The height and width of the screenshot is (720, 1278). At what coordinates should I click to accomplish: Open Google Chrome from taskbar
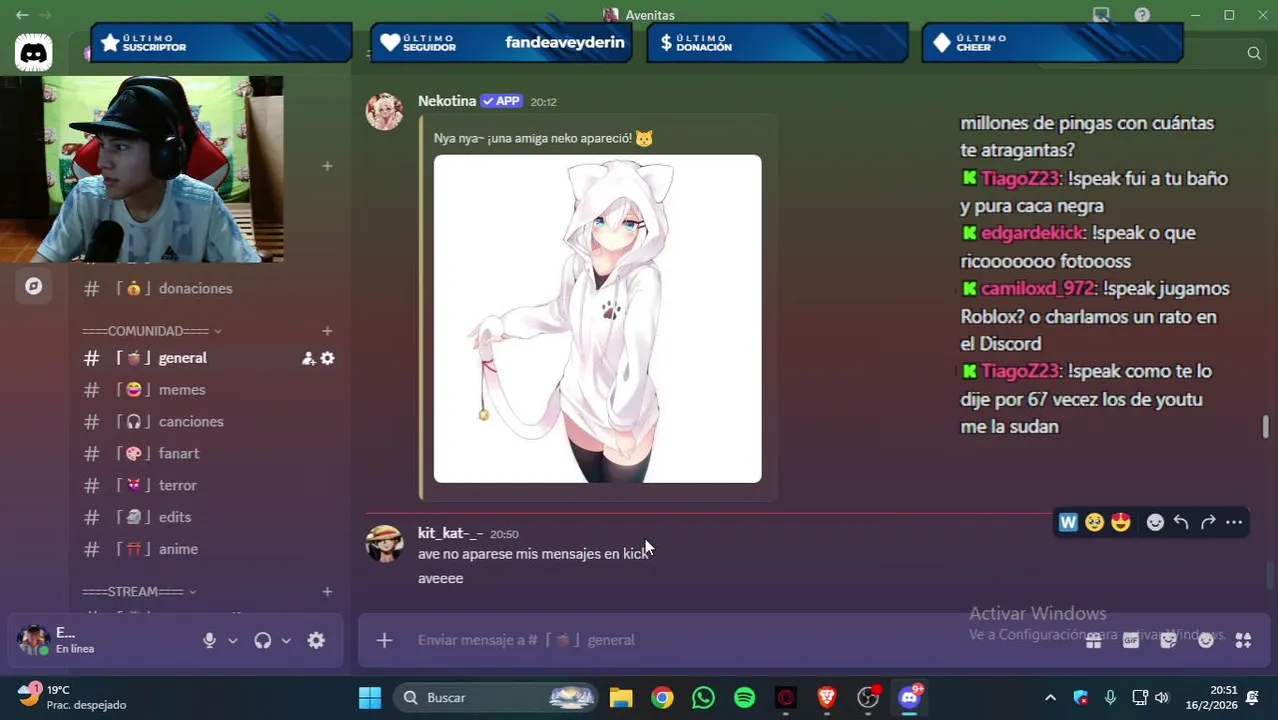(663, 698)
